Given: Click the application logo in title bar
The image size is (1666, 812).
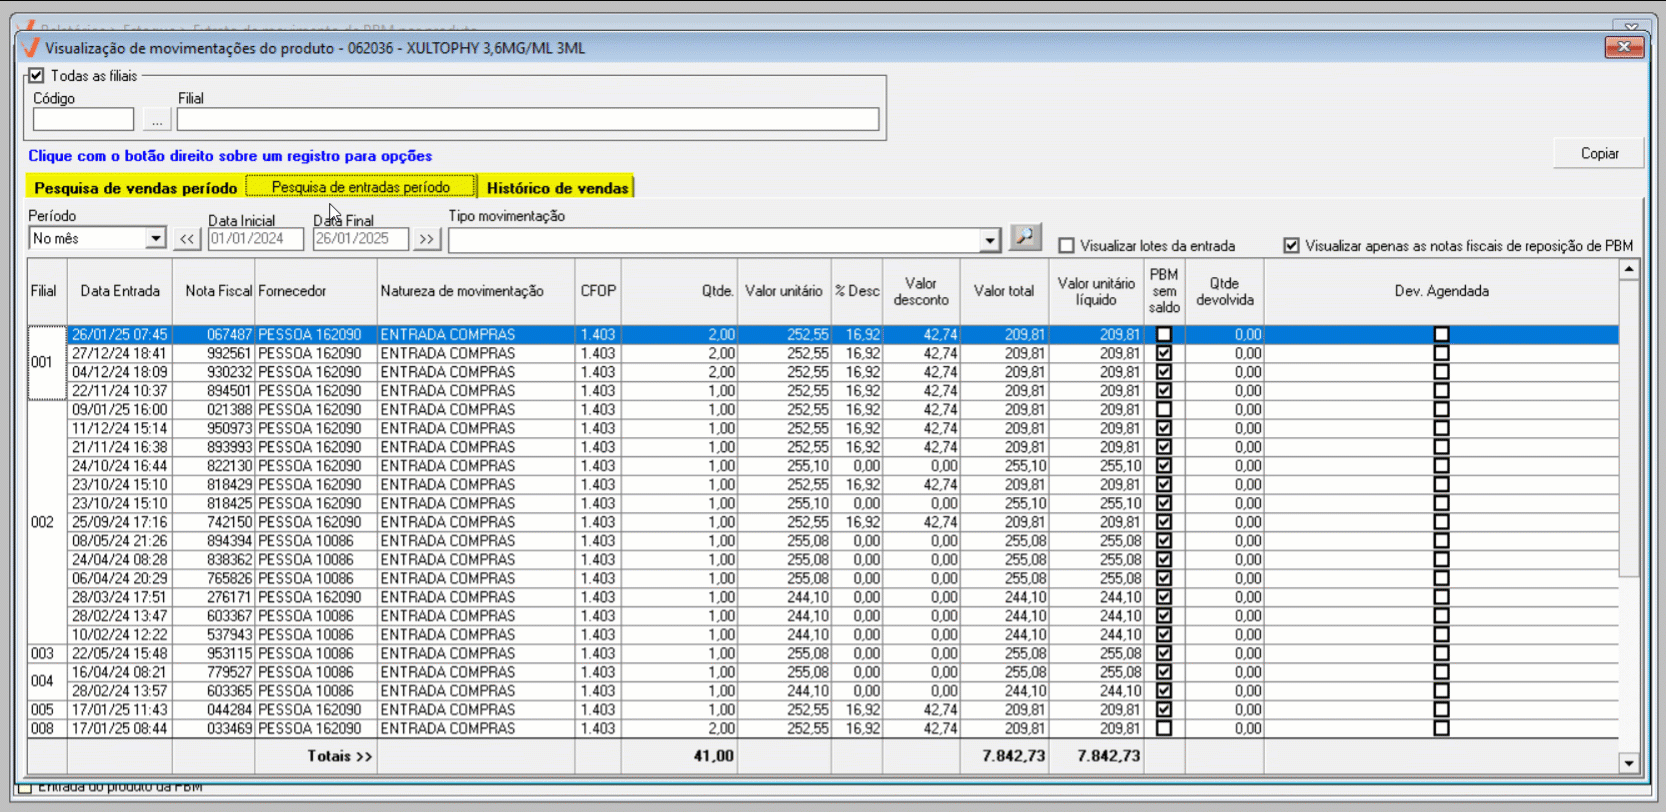Looking at the screenshot, I should 31,48.
